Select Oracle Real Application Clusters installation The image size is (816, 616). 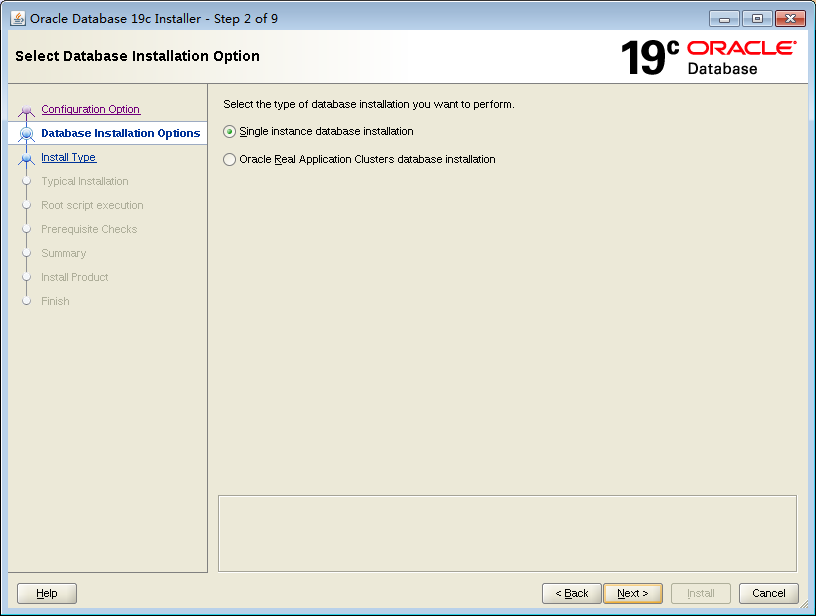click(229, 159)
